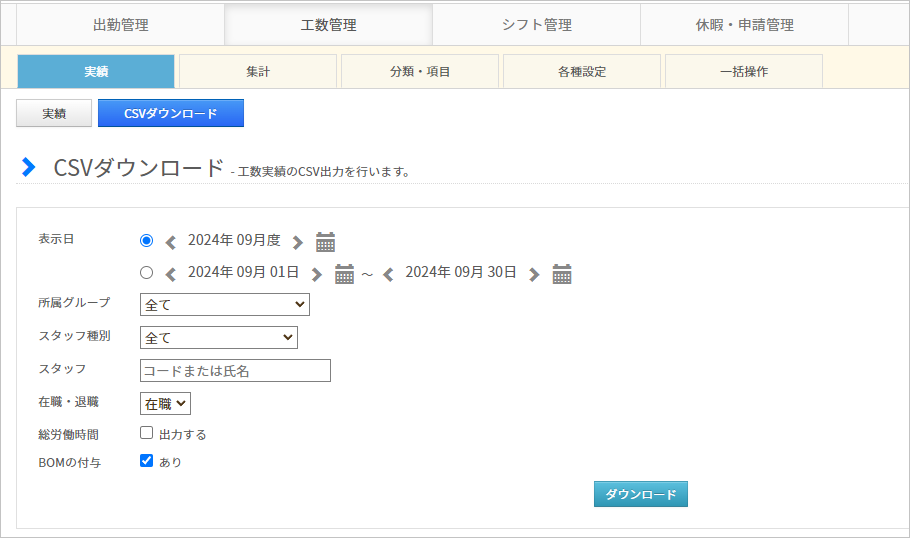This screenshot has height=538, width=910.
Task: Open calendar for start date 09月01日
Action: tap(344, 274)
